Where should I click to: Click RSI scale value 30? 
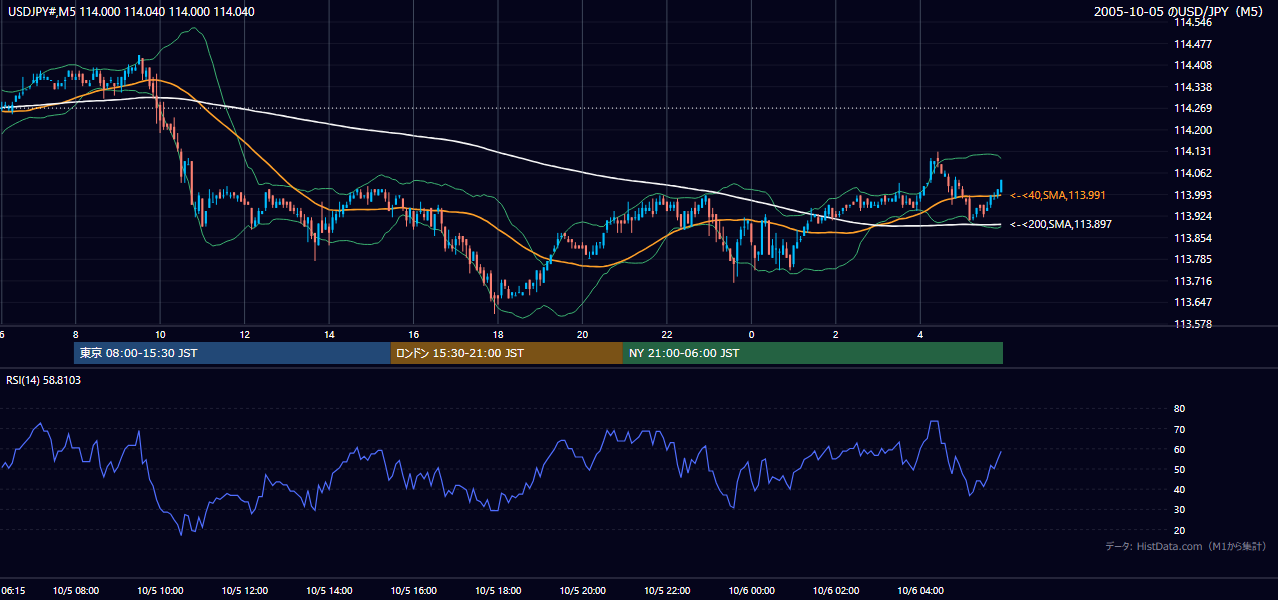(1179, 510)
